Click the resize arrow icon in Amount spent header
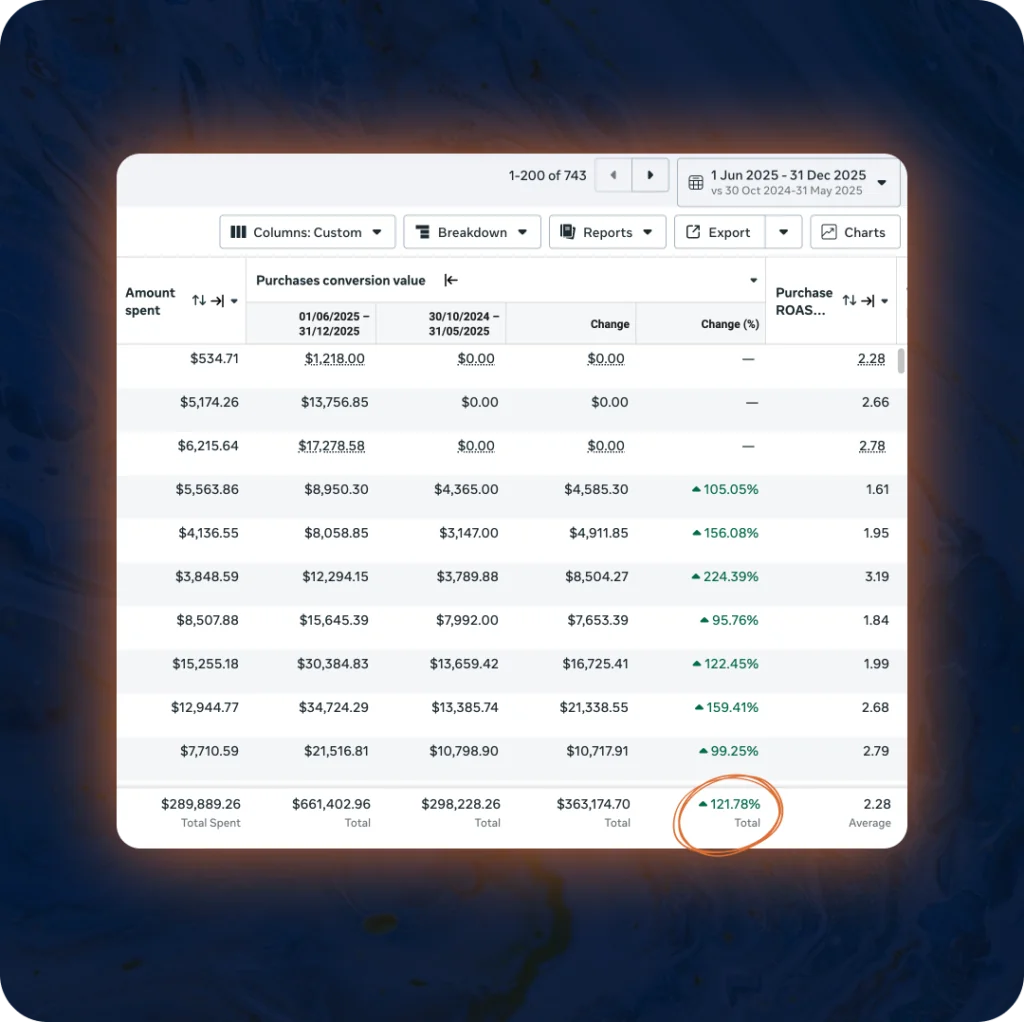 [217, 301]
